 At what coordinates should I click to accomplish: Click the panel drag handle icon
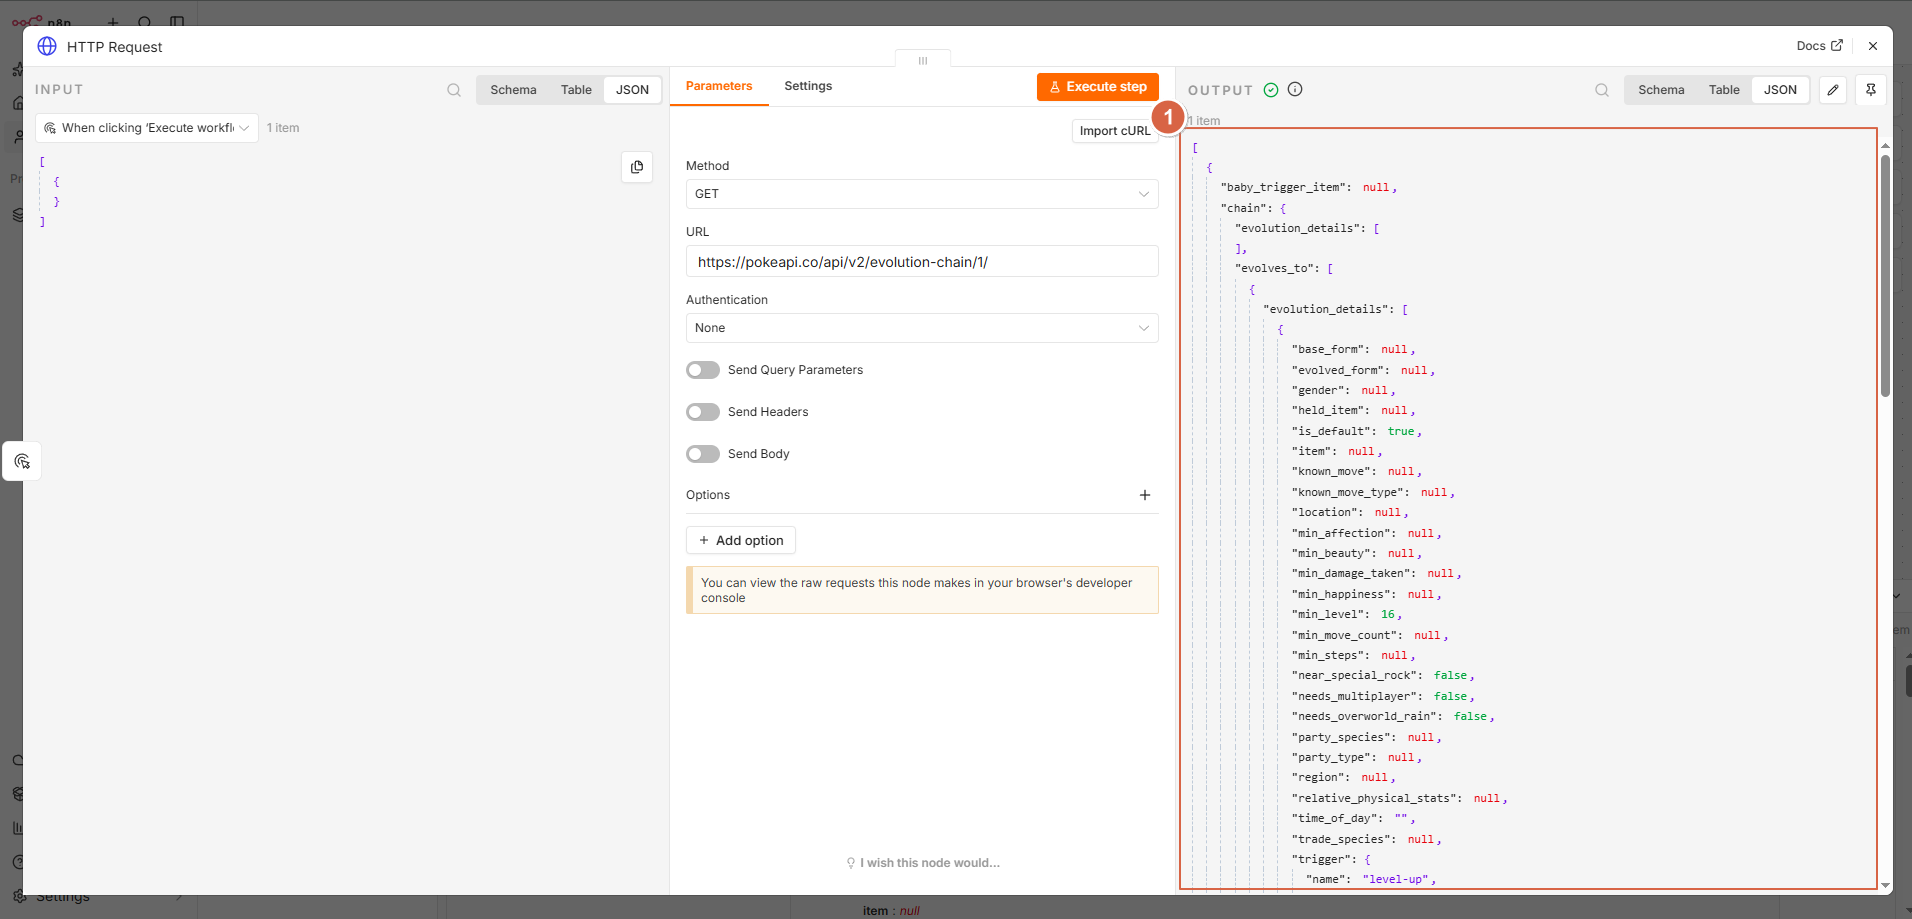(923, 60)
